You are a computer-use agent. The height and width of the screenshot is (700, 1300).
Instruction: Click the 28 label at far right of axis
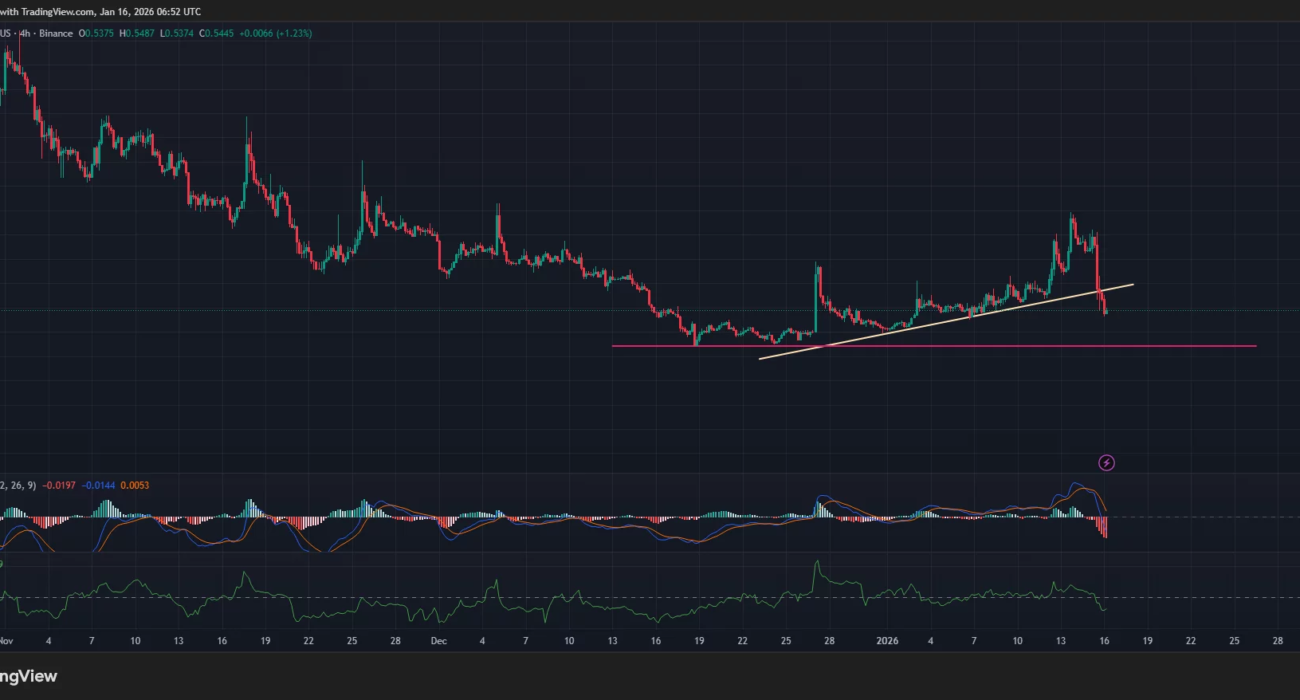click(1277, 640)
